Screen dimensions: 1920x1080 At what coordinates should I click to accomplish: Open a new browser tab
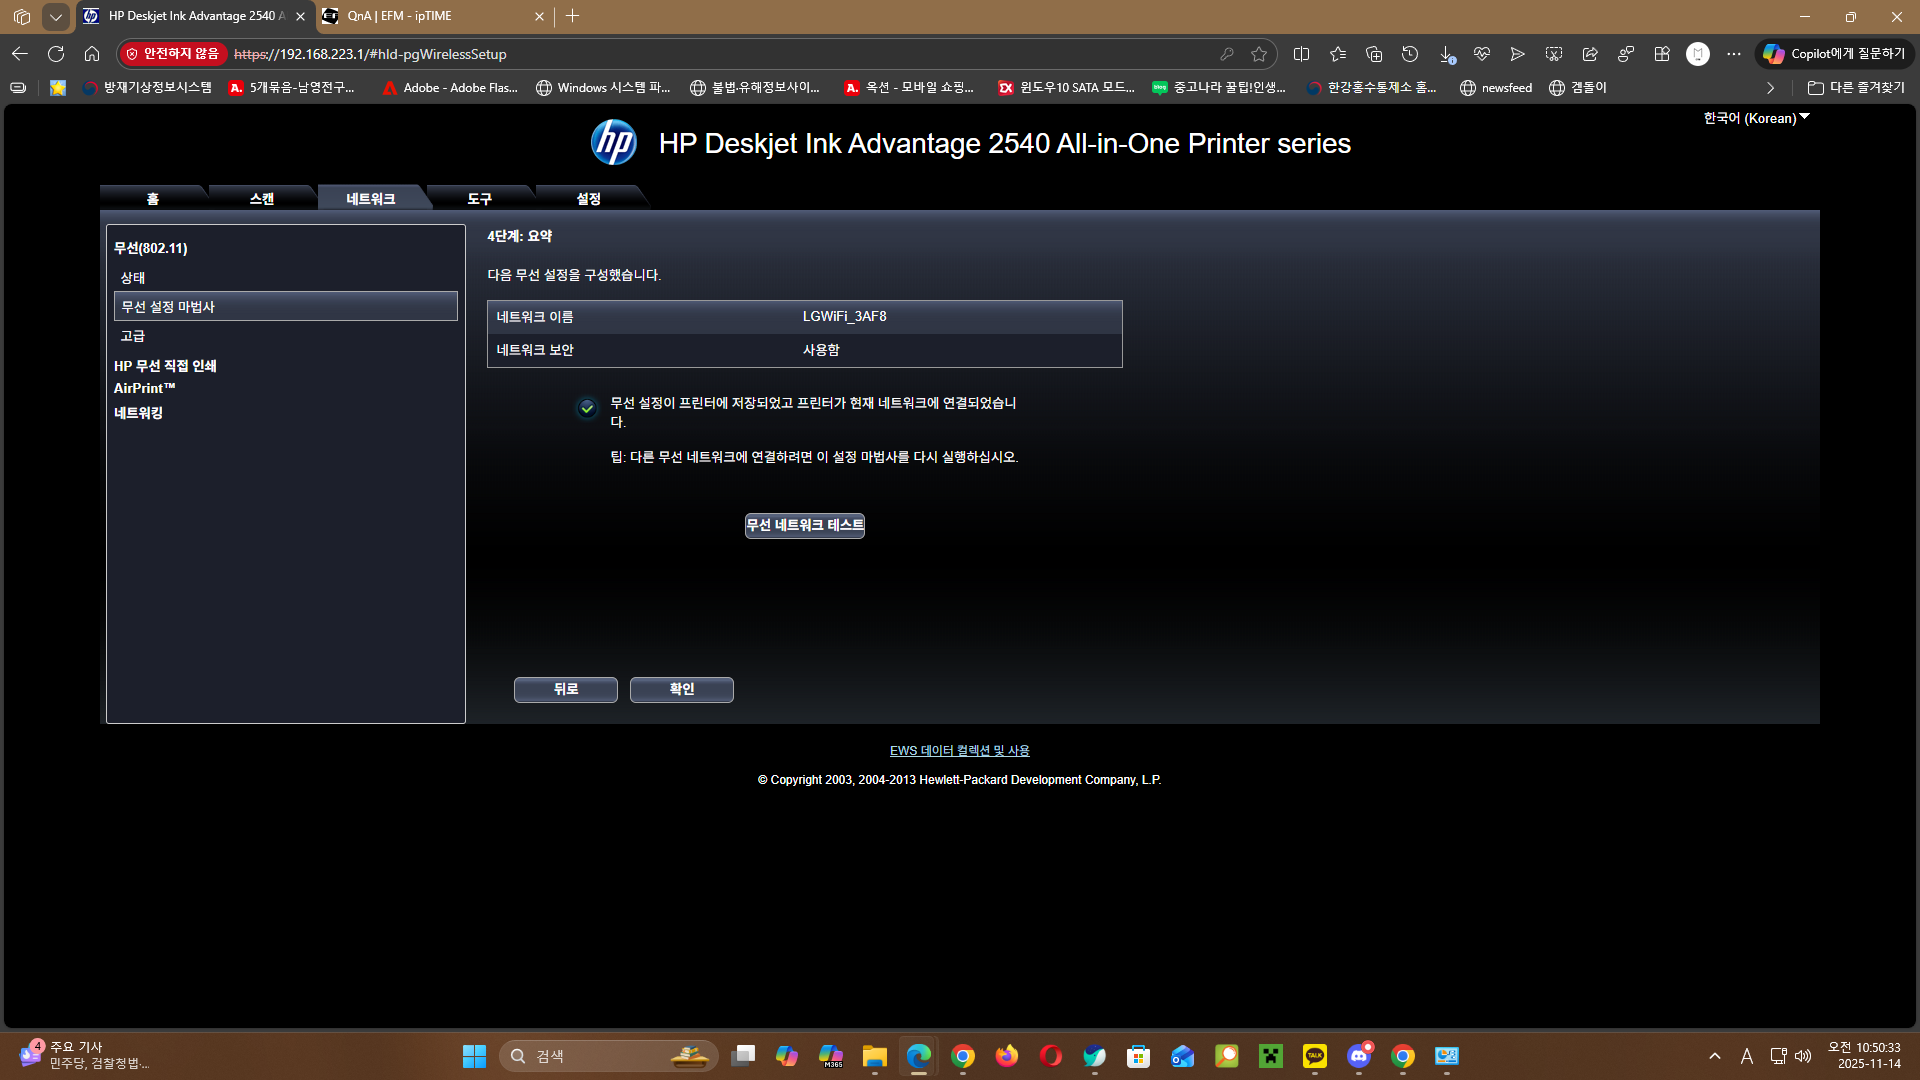click(572, 16)
